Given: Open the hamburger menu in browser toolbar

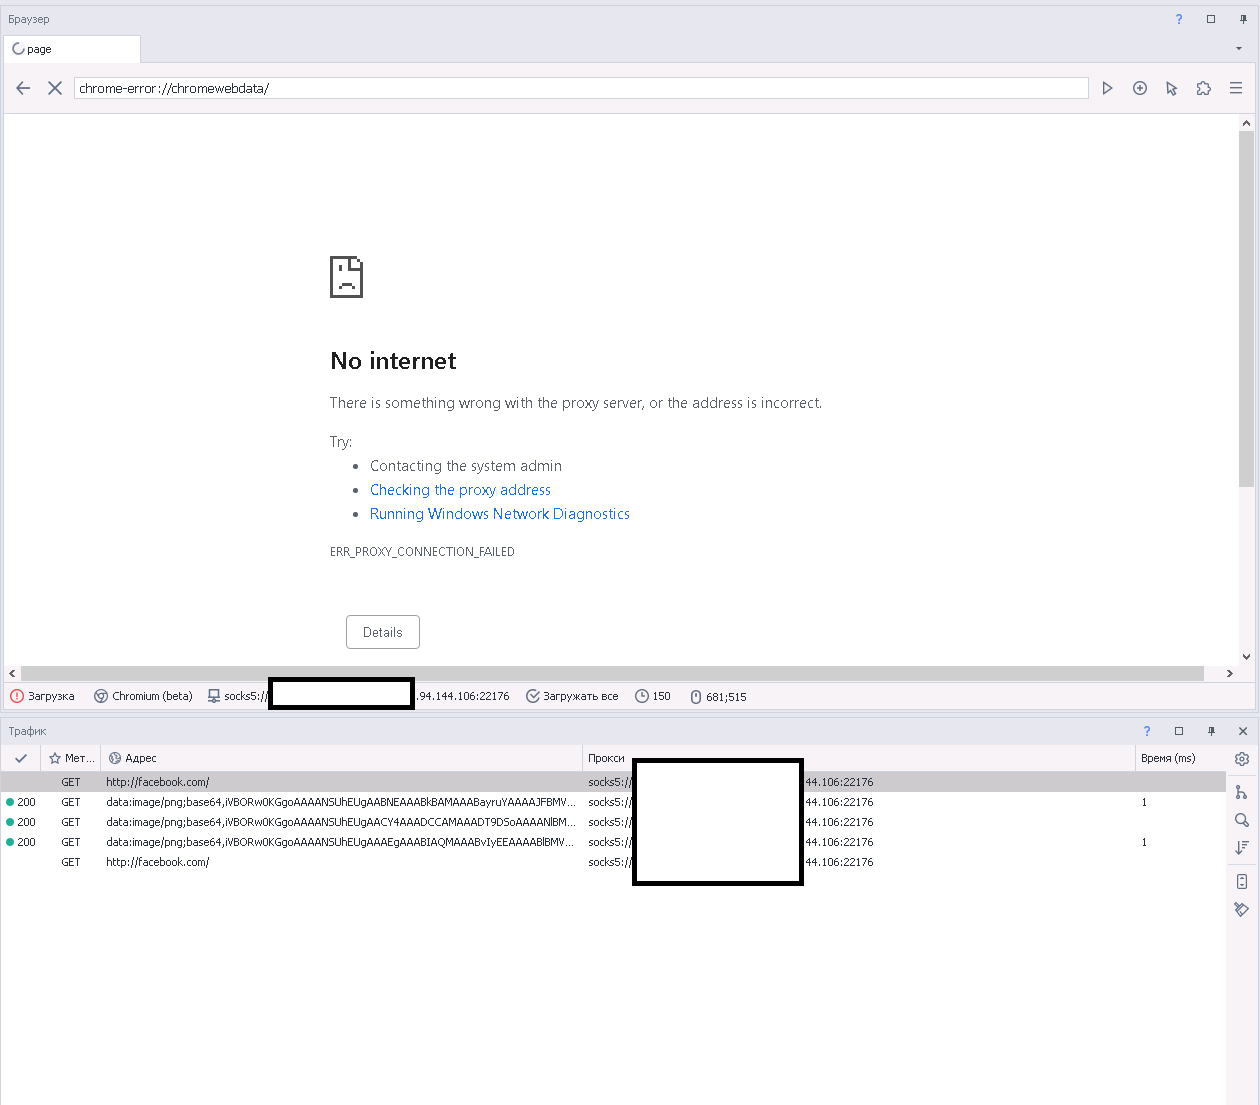Looking at the screenshot, I should coord(1236,88).
